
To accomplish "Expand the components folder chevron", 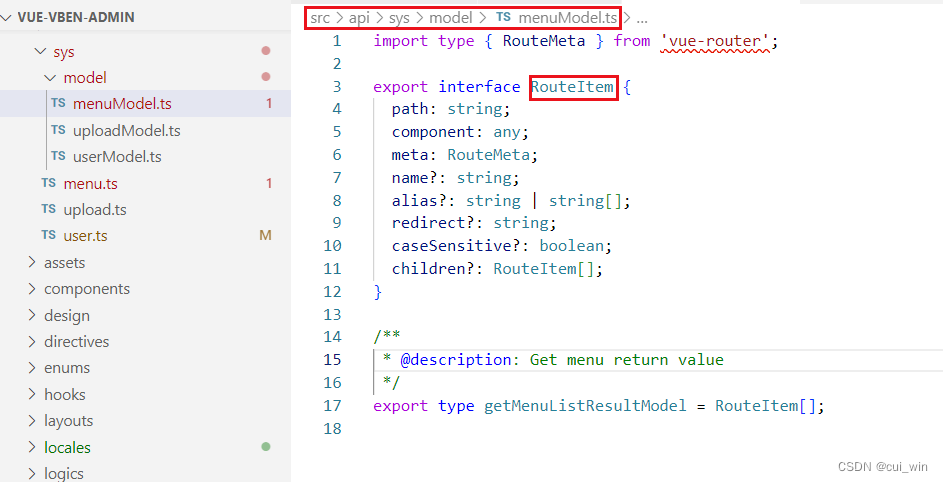I will click(32, 289).
